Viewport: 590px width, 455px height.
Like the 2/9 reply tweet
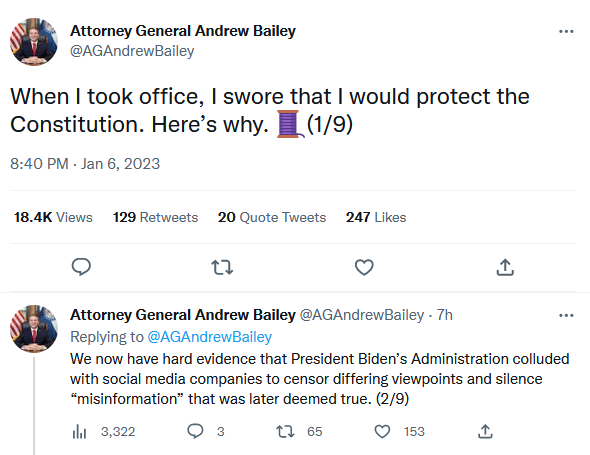399,431
